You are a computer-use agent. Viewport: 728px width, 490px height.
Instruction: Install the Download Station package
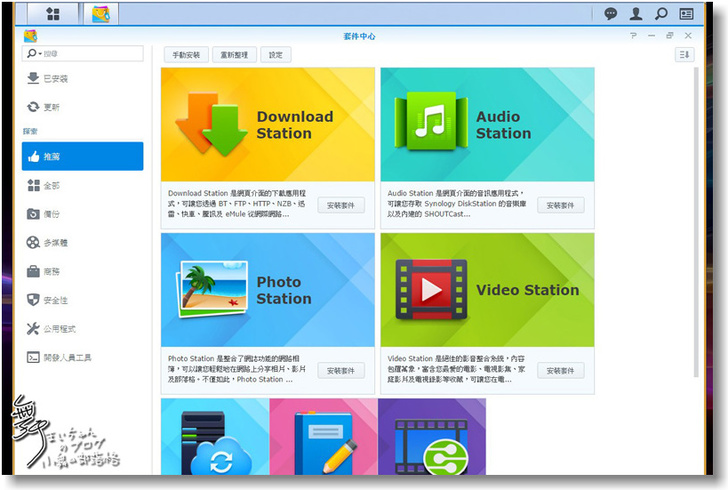[x=341, y=205]
